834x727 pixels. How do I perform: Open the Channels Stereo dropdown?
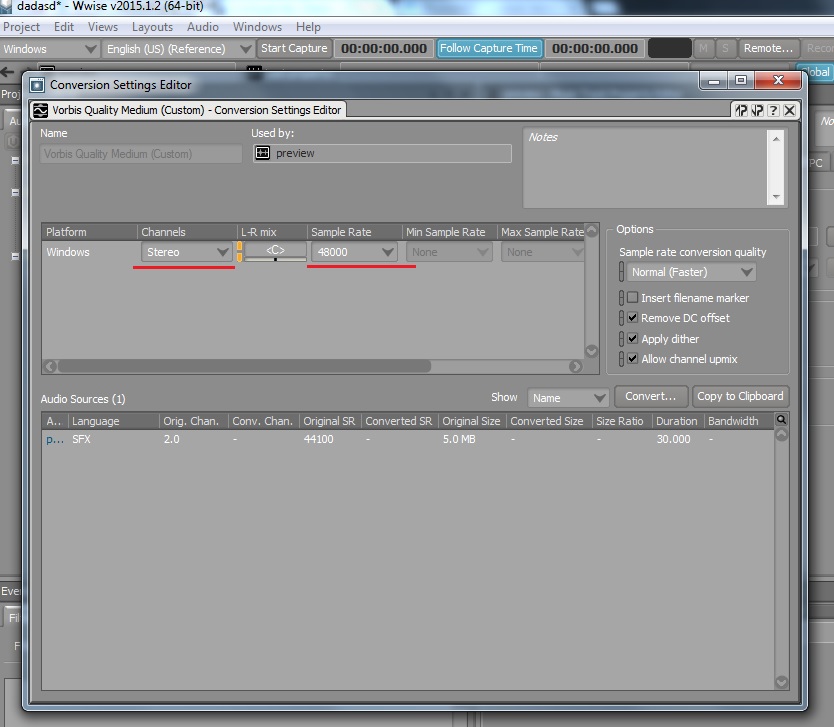pos(186,252)
